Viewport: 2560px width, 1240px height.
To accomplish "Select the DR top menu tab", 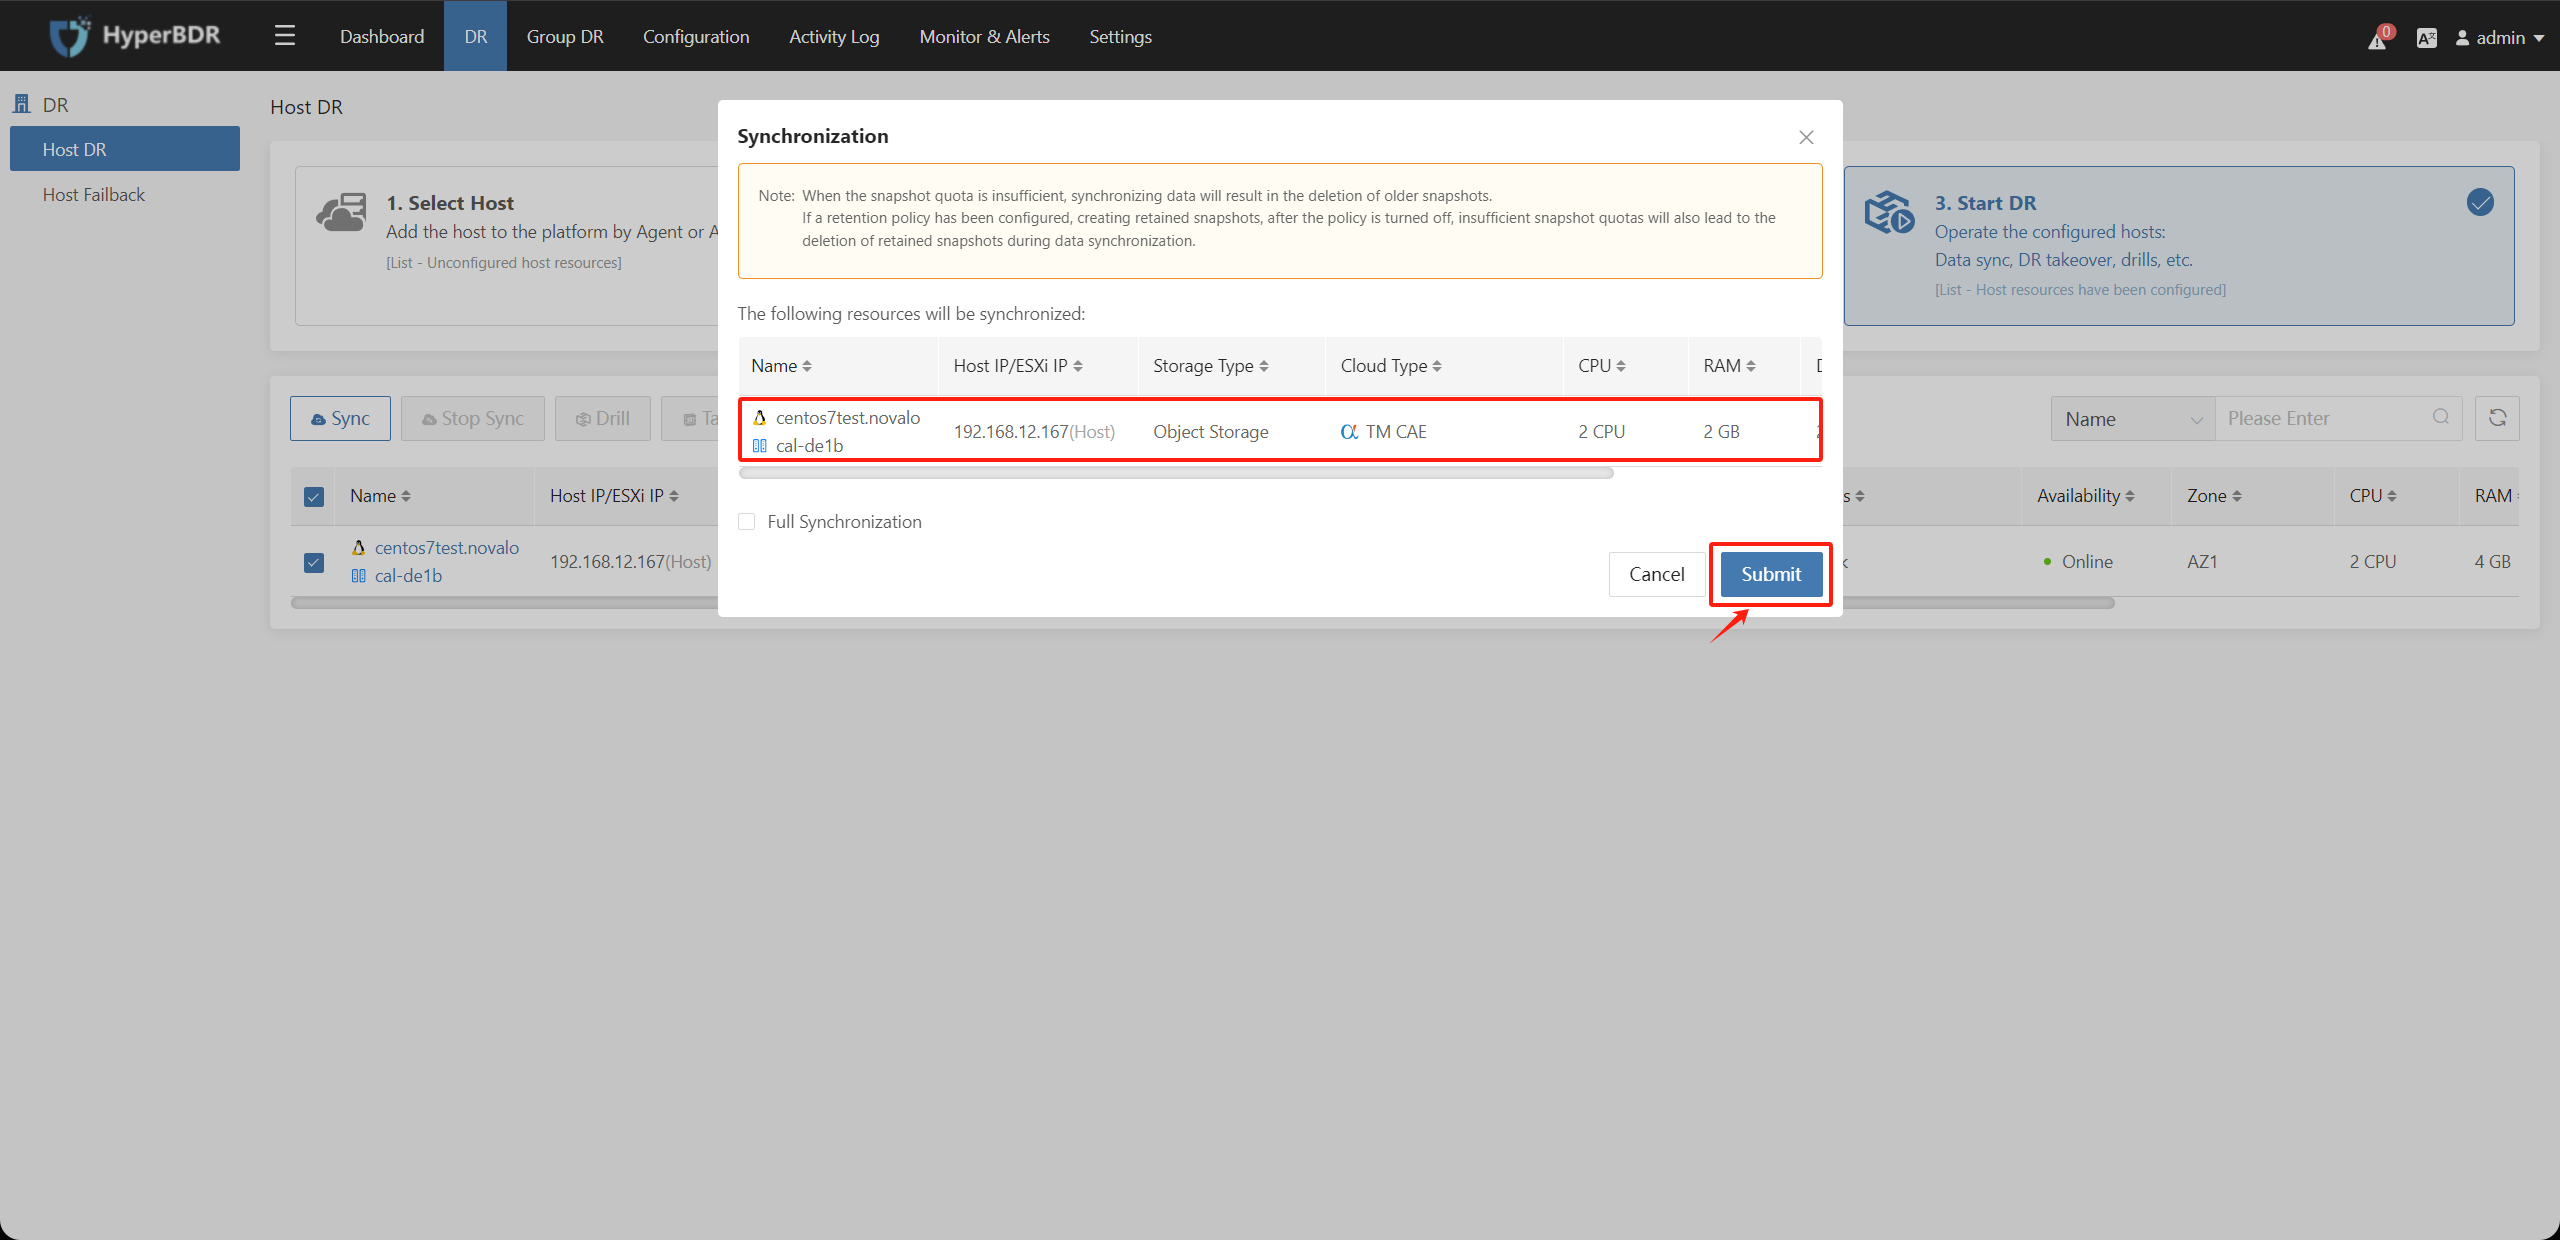I will coord(476,36).
